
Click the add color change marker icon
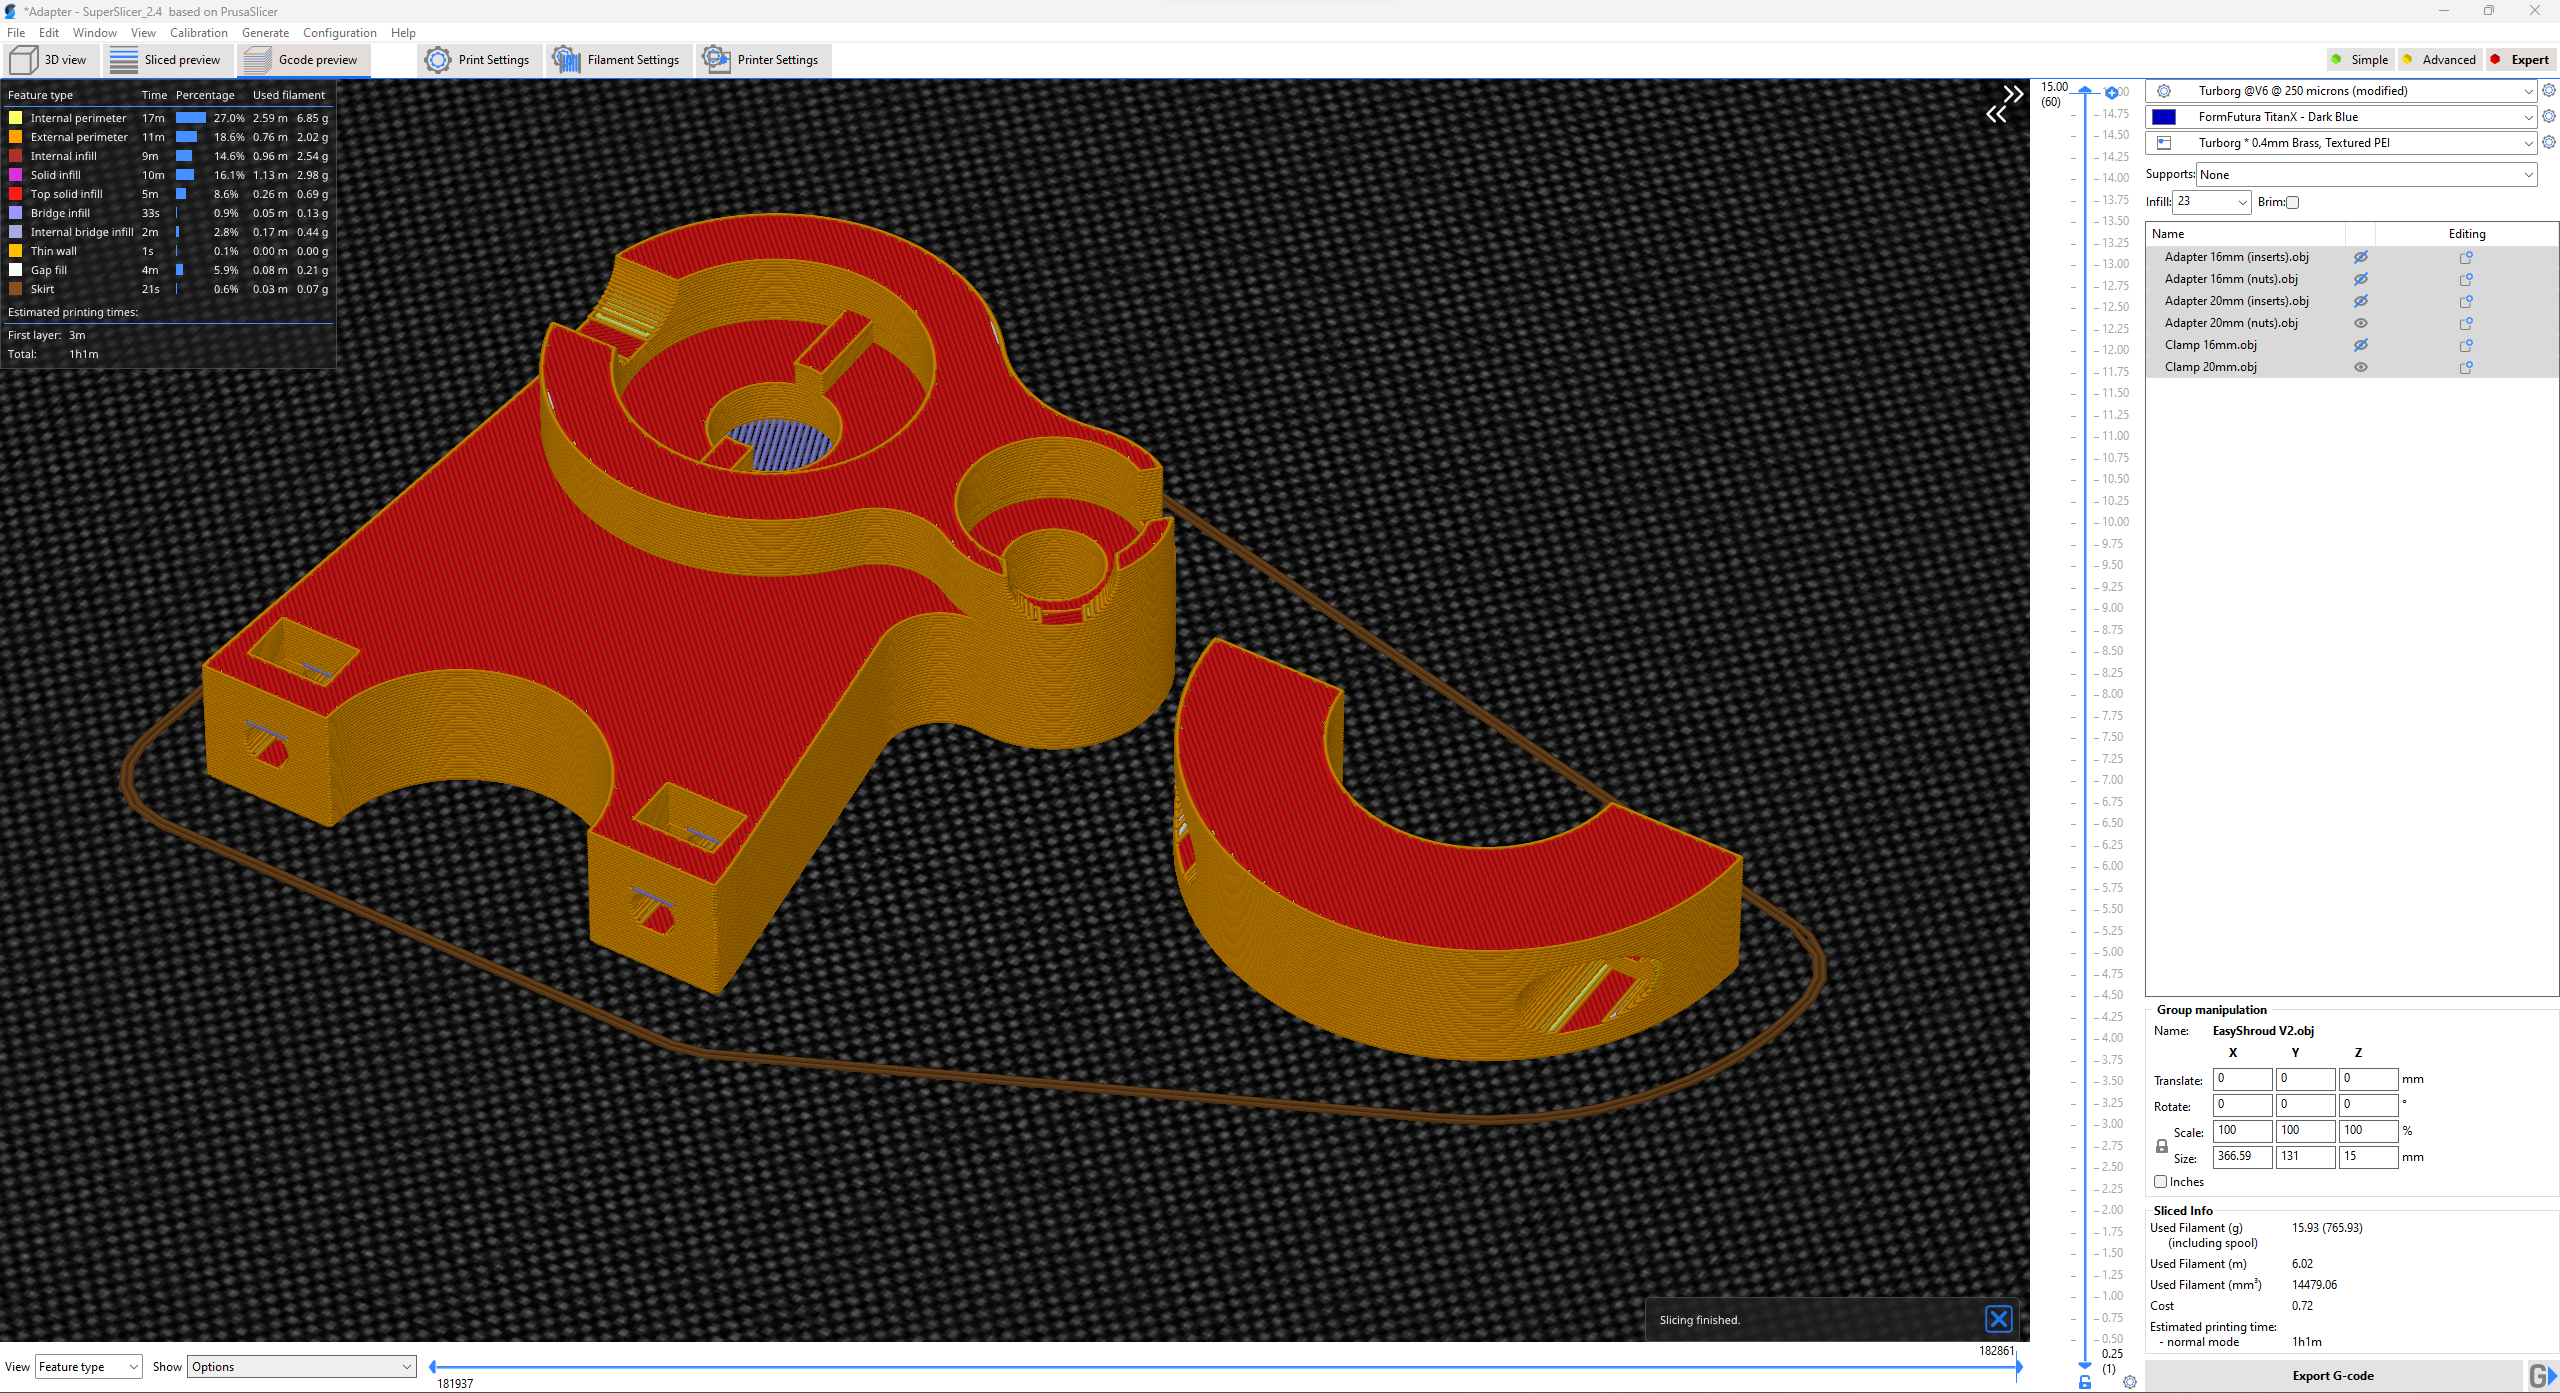(x=2111, y=92)
